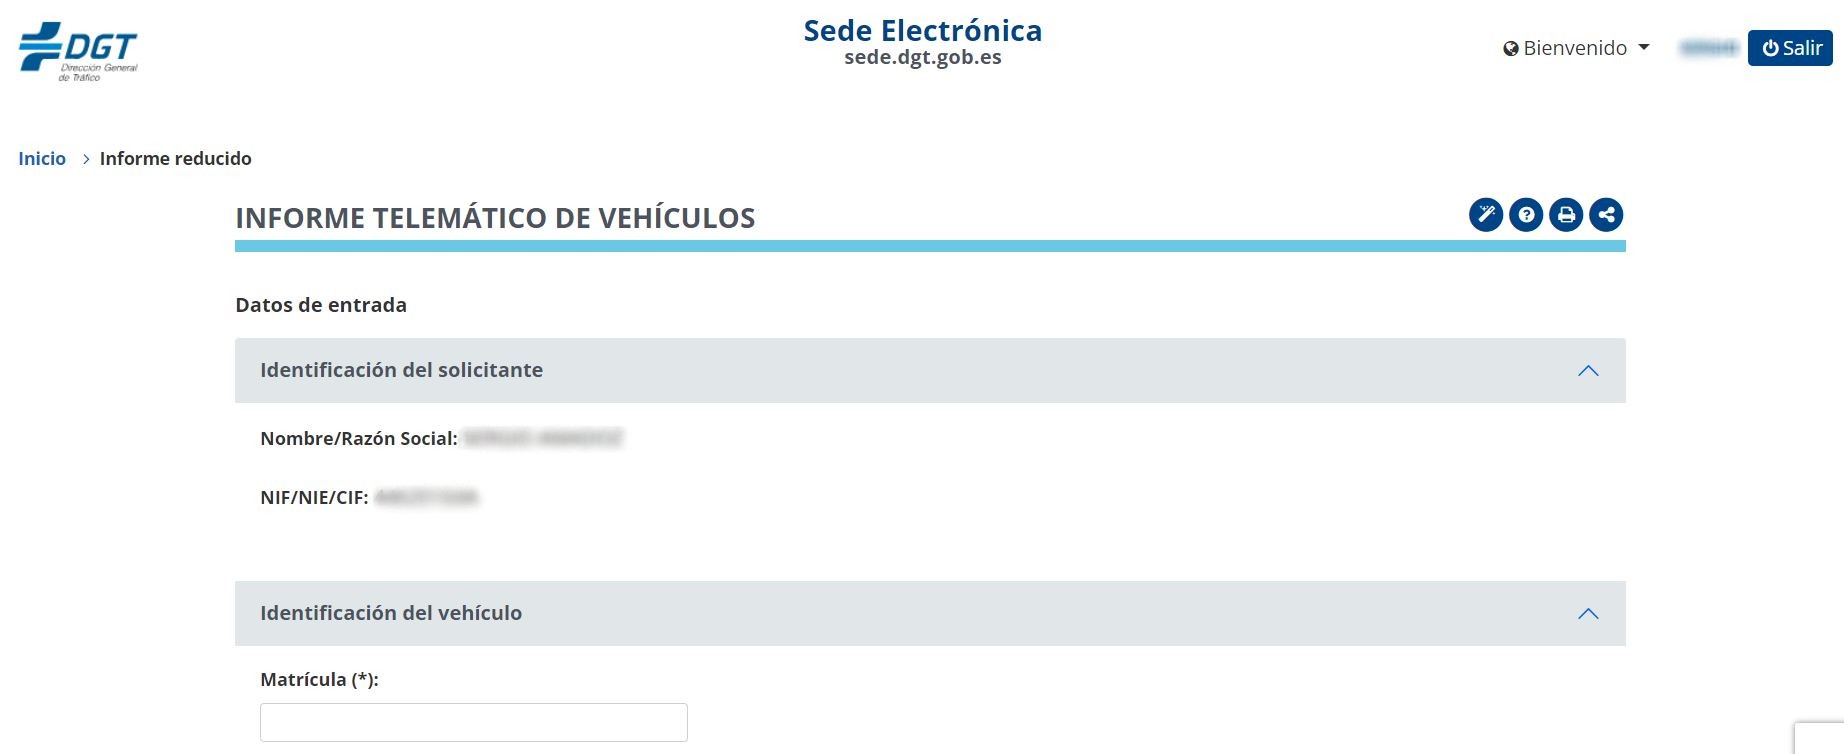Viewport: 1844px width, 754px height.
Task: Click the badge in the bottom-right corner
Action: click(1822, 738)
